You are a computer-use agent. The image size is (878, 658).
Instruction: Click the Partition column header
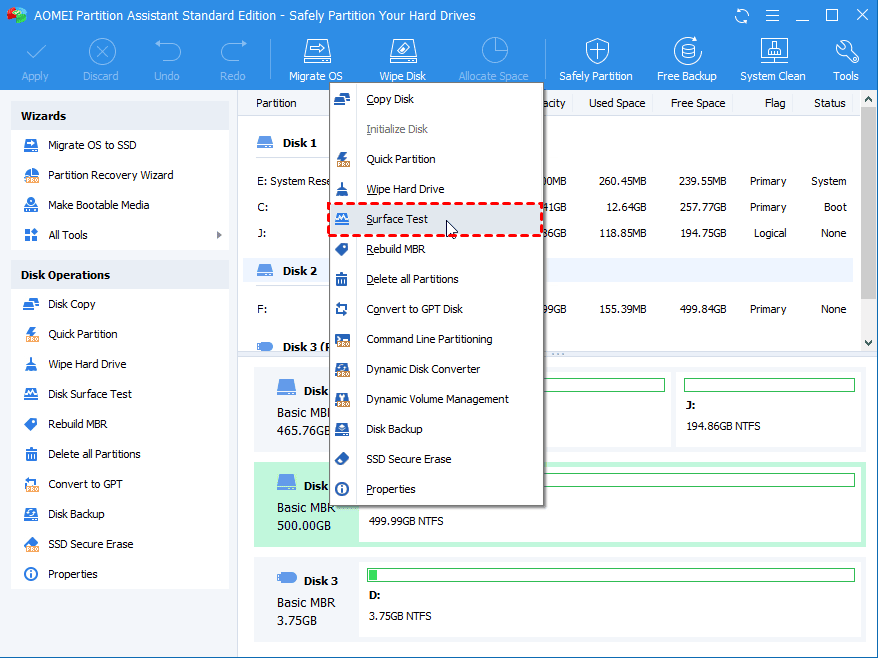pos(276,103)
